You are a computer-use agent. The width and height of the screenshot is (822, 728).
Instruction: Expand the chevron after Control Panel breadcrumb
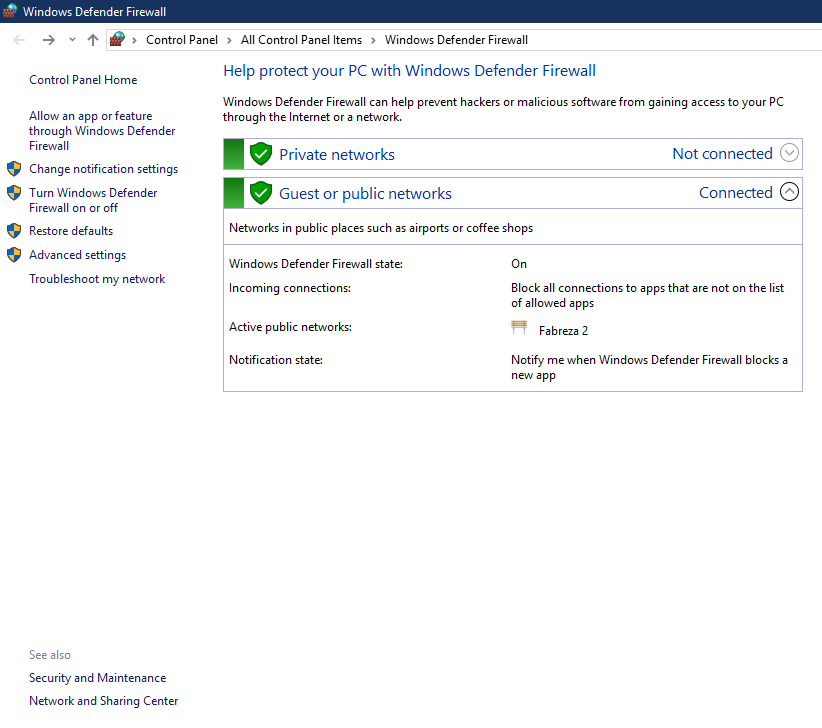(229, 40)
